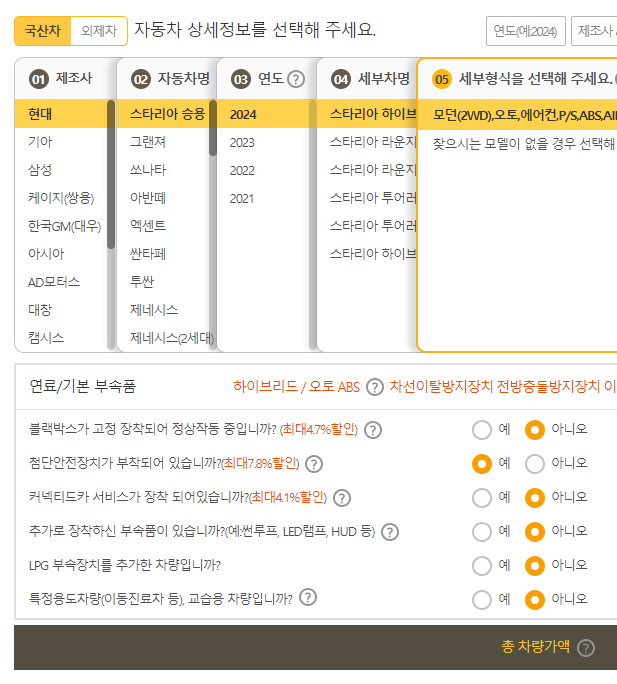Select 예 for 블랙박스 question
This screenshot has height=684, width=617.
pyautogui.click(x=482, y=430)
